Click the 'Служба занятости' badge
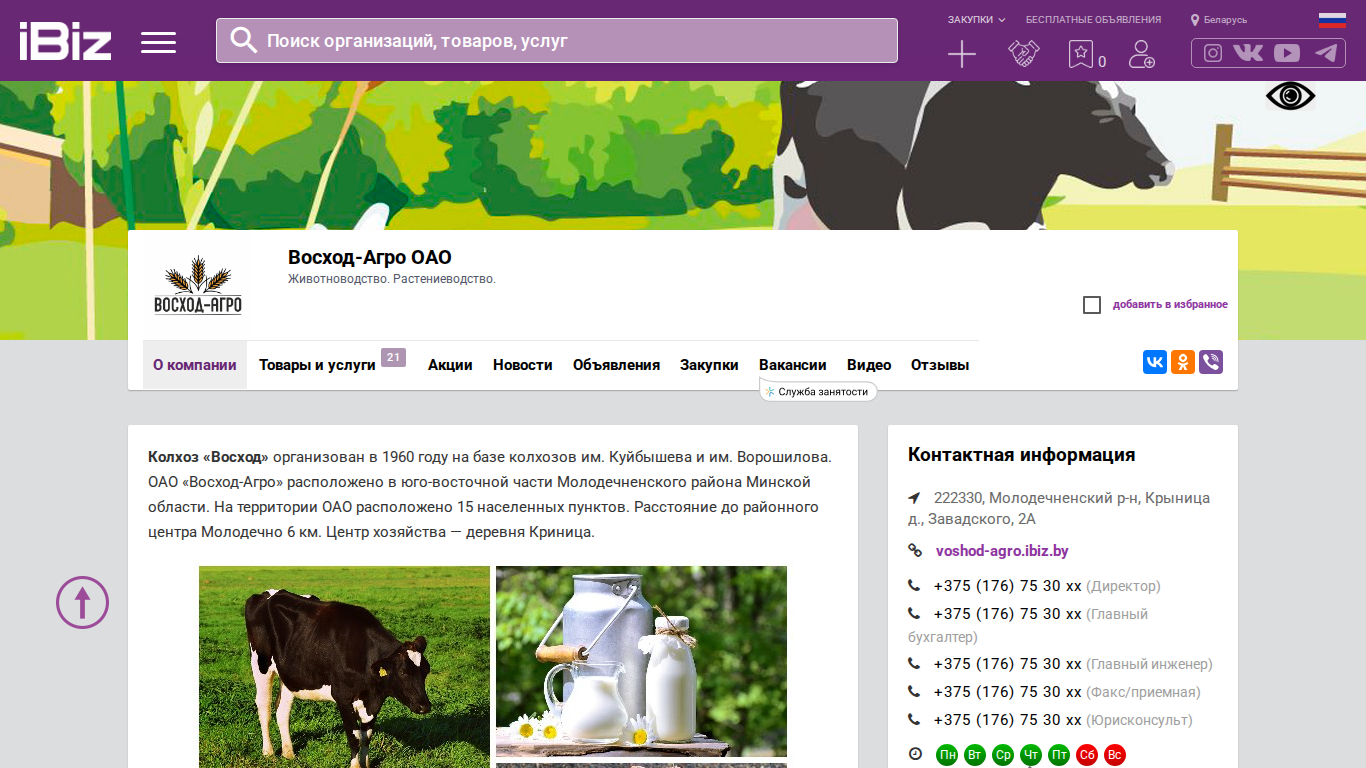Screen dimensions: 1366x768 pos(818,392)
